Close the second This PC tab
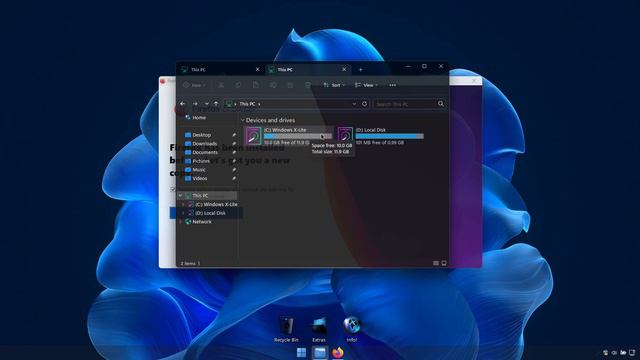 pyautogui.click(x=344, y=70)
